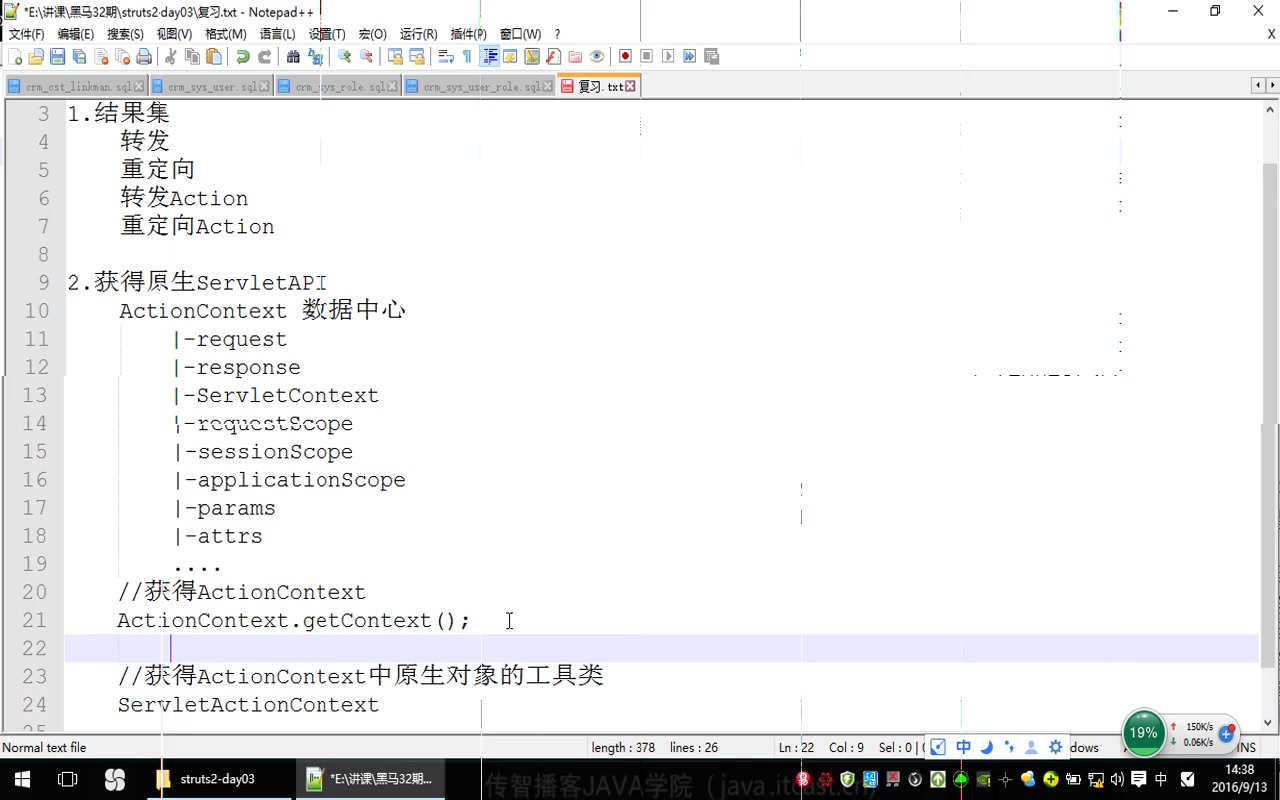Click the Close document toolbar icon
This screenshot has width=1280, height=800.
click(101, 57)
